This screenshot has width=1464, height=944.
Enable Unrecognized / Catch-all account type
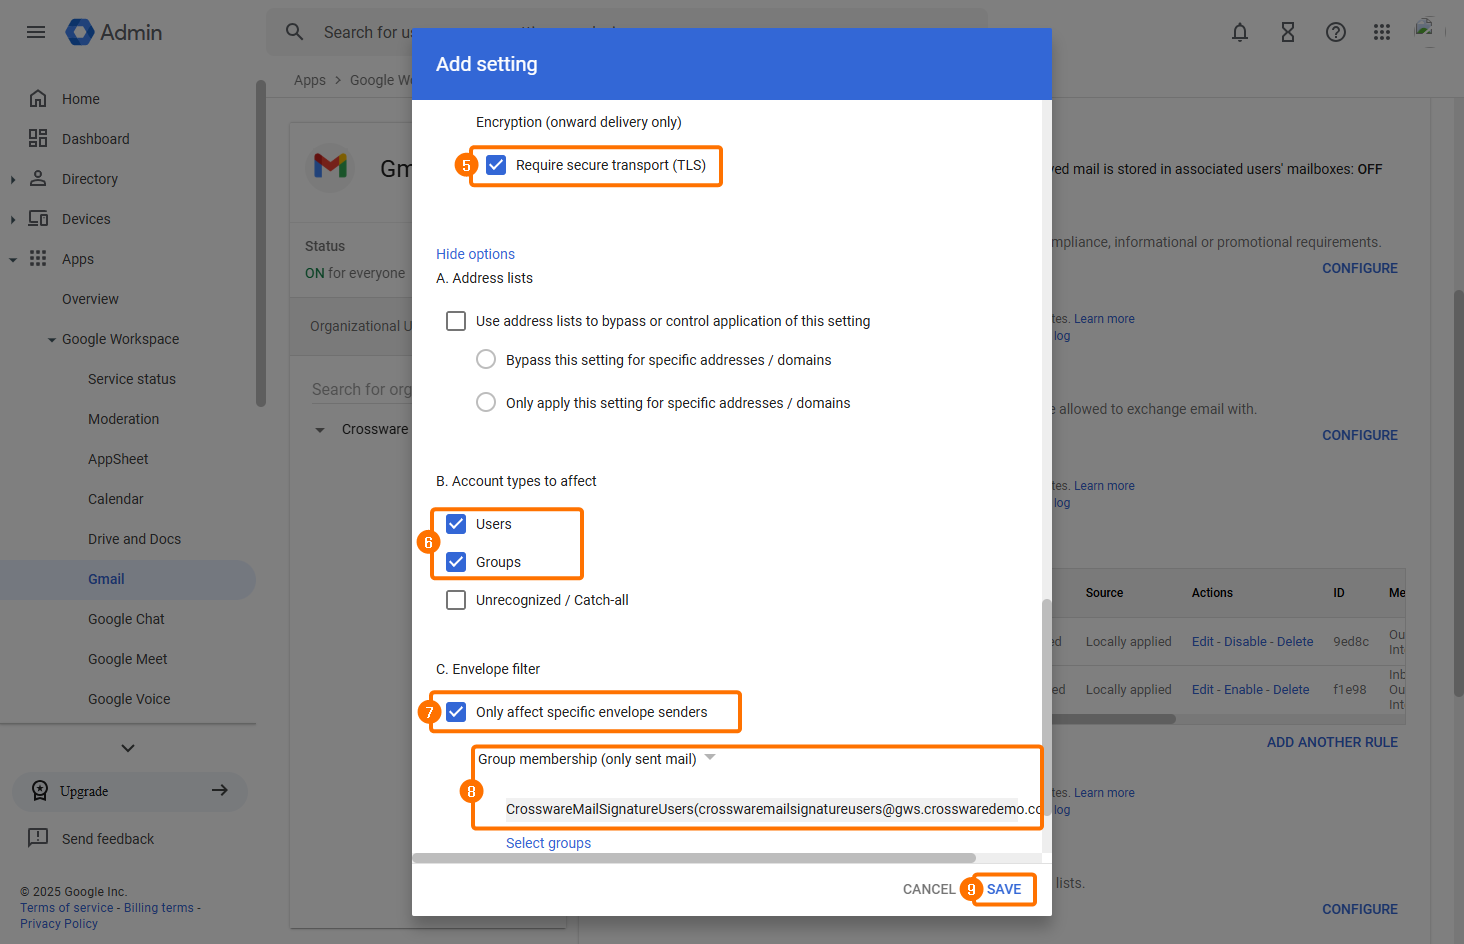(456, 600)
